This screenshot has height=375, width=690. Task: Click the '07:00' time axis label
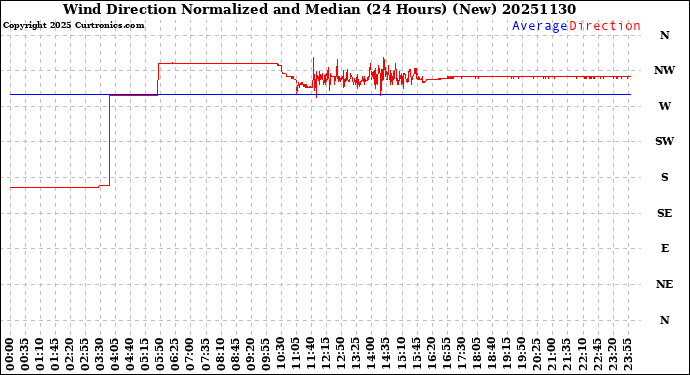(190, 355)
